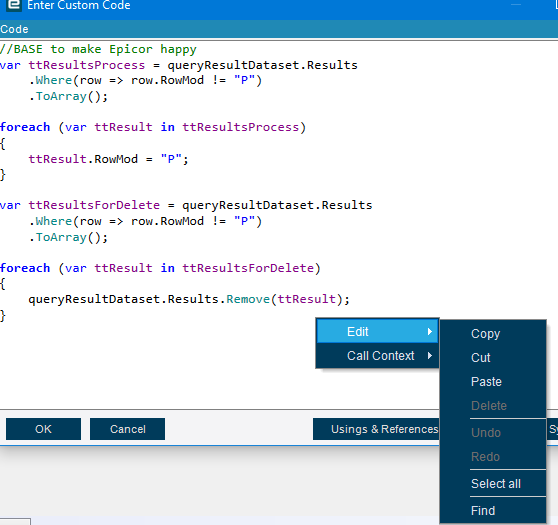Choose Copy from the Edit submenu

click(x=485, y=334)
